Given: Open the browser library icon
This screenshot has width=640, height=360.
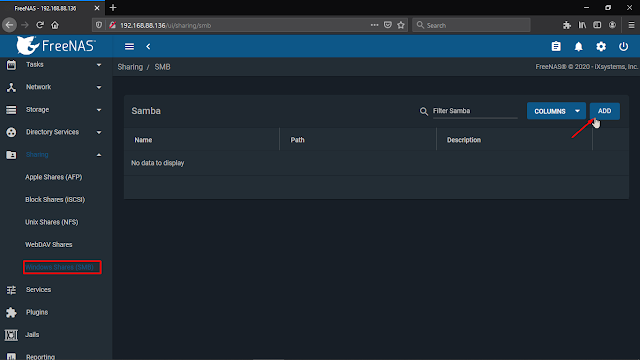Looking at the screenshot, I should [582, 25].
